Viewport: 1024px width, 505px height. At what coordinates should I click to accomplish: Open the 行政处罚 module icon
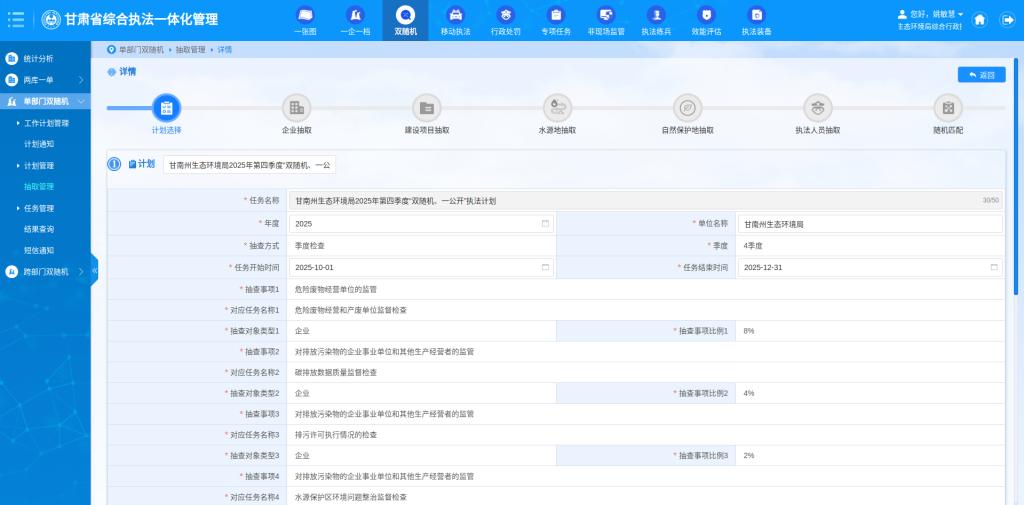pos(506,16)
